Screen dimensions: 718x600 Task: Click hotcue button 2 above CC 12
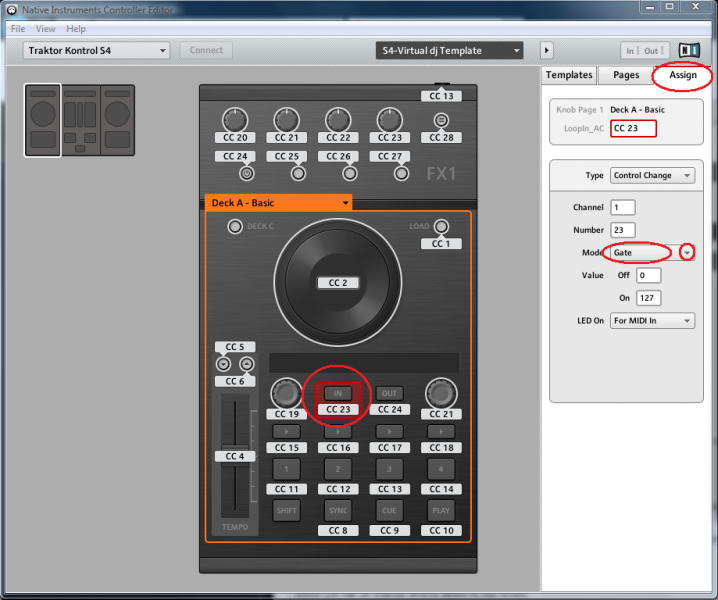338,469
